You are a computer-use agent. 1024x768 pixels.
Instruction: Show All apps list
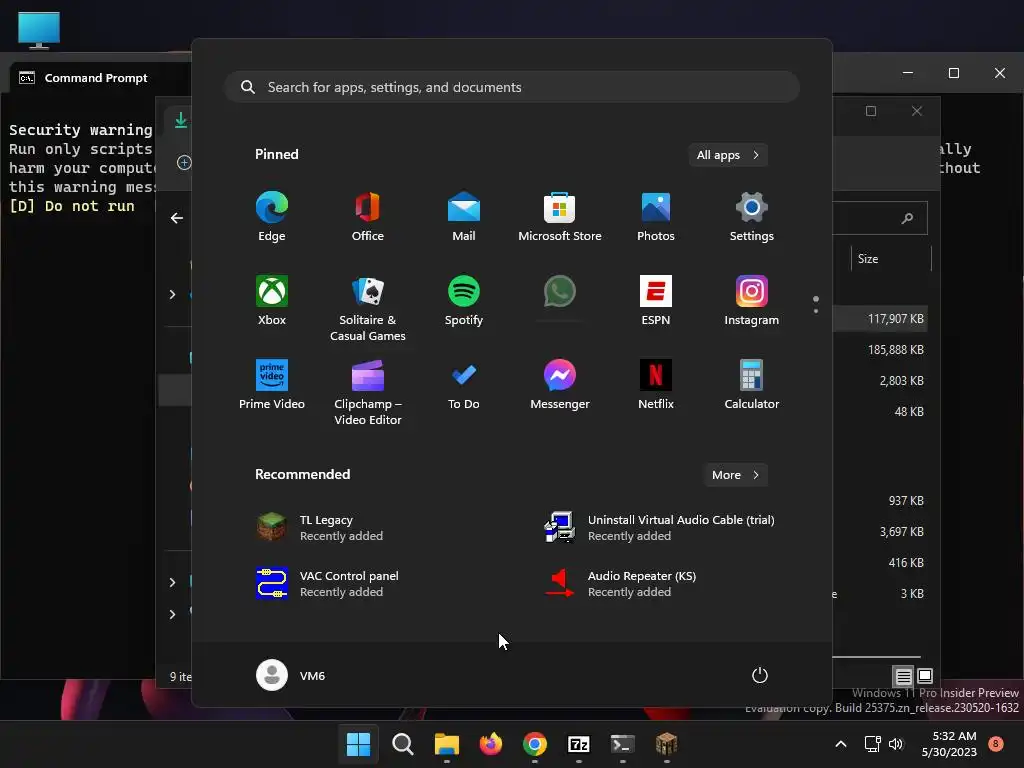coord(728,155)
